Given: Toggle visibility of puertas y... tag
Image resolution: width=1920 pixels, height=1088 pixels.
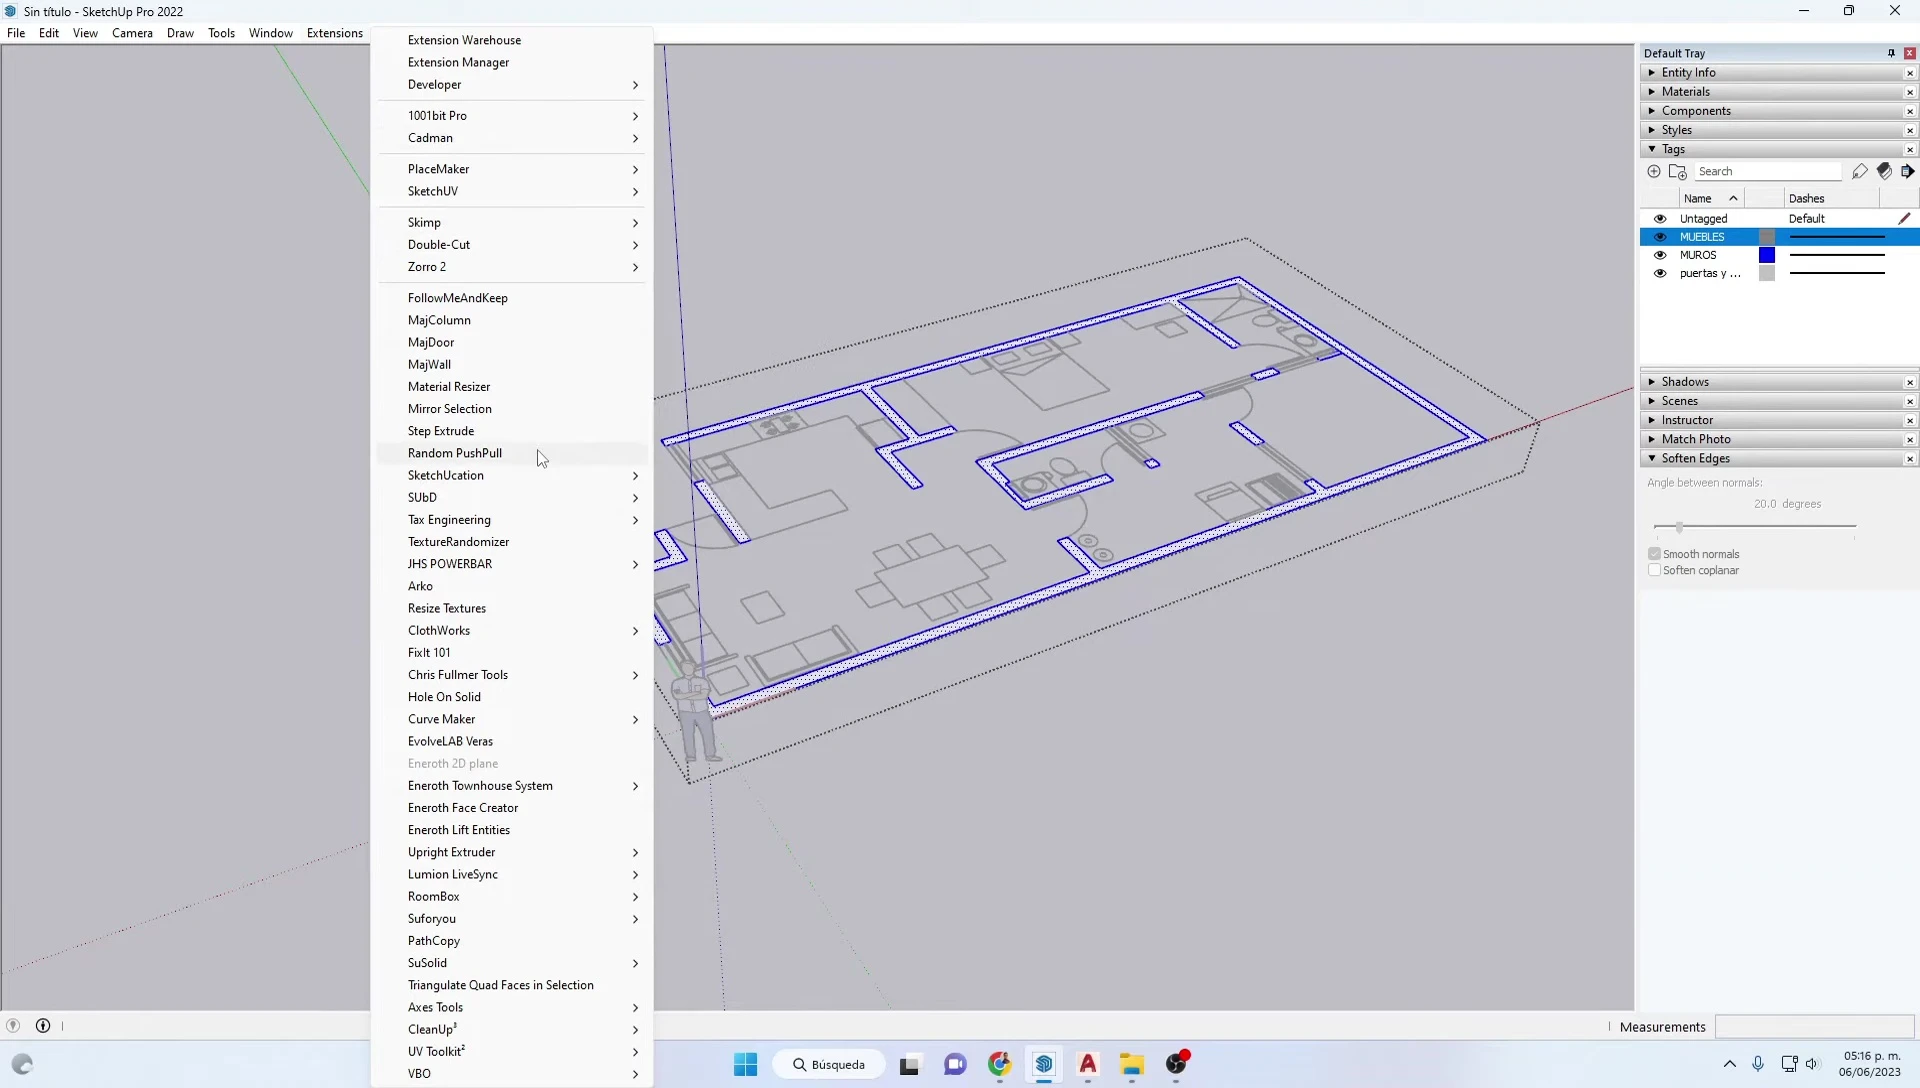Looking at the screenshot, I should click(1660, 274).
